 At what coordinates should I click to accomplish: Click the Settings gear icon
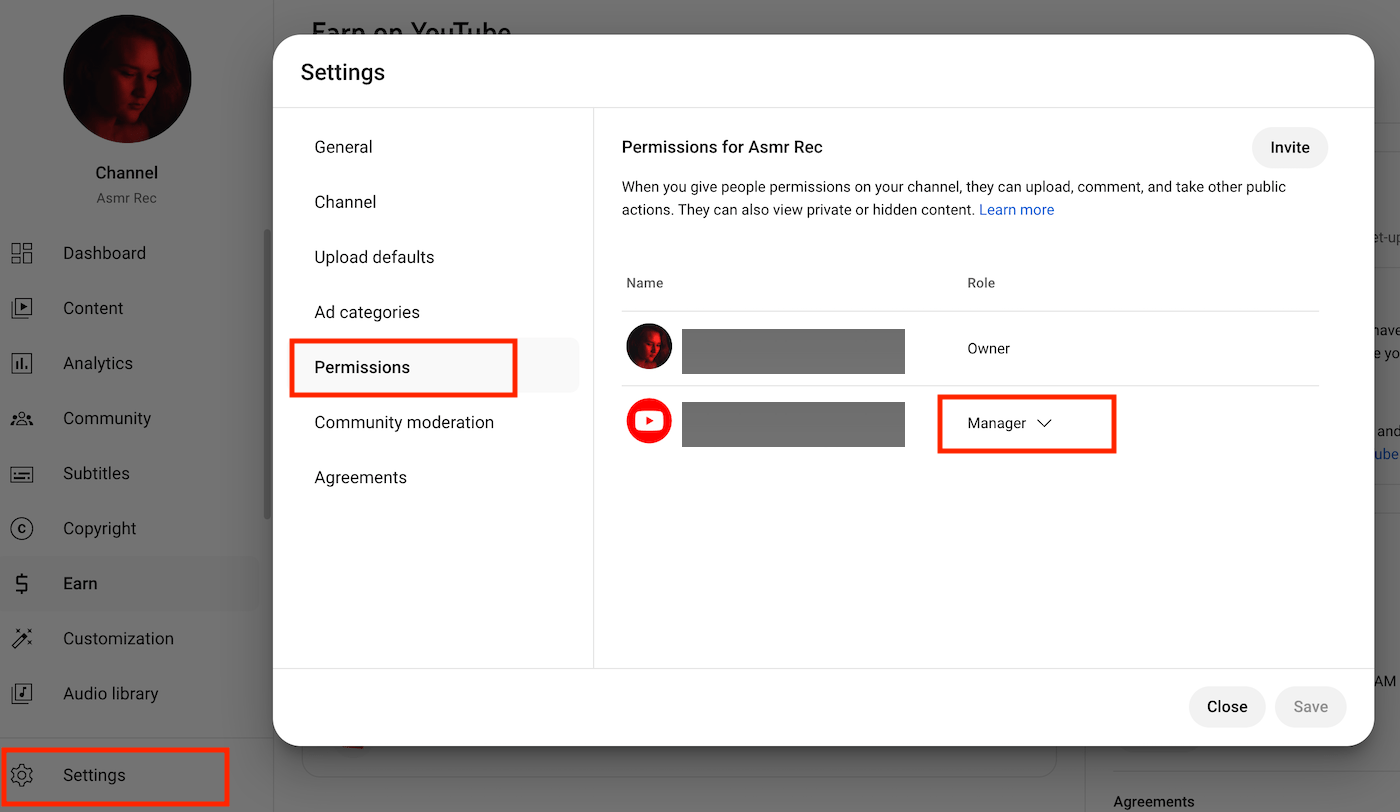[22, 775]
